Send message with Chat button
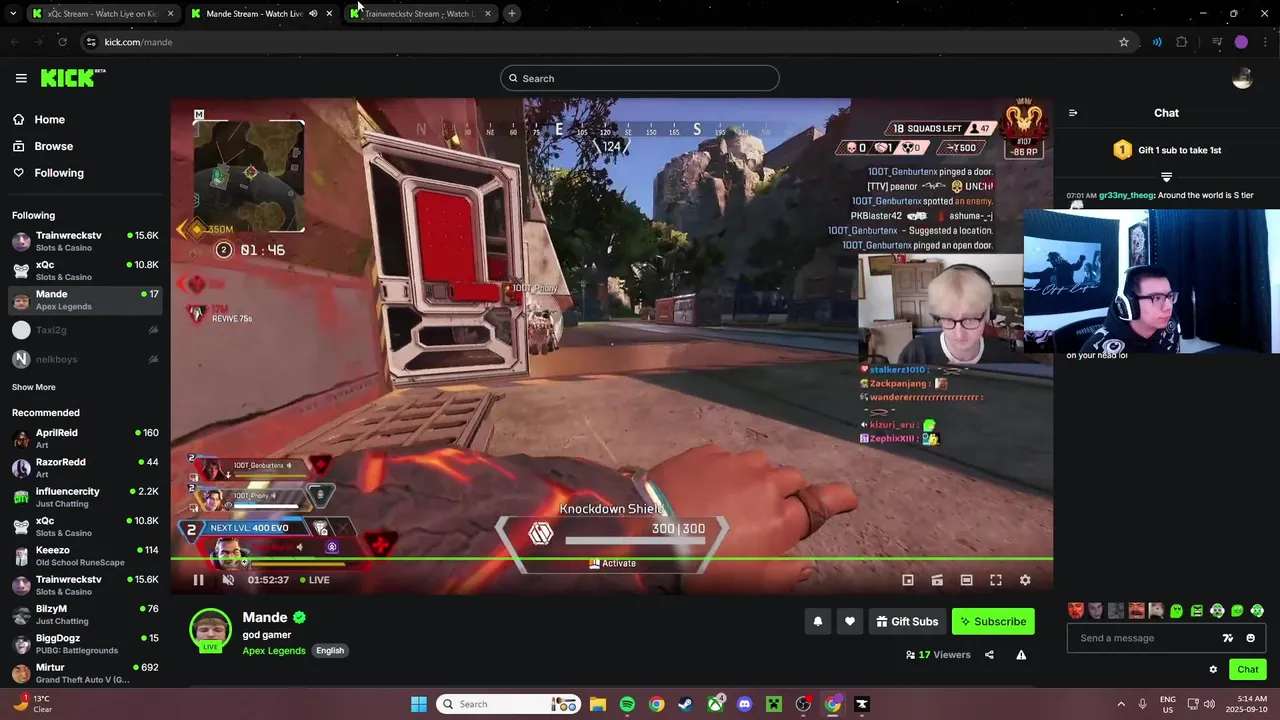Screen dimensions: 1280x720 [1247, 669]
